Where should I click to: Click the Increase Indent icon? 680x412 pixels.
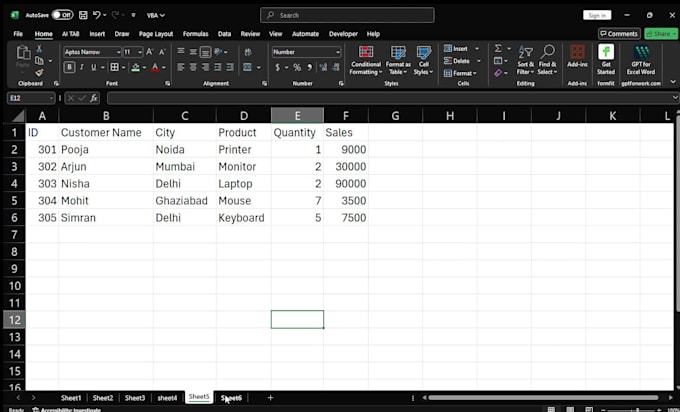tap(229, 67)
